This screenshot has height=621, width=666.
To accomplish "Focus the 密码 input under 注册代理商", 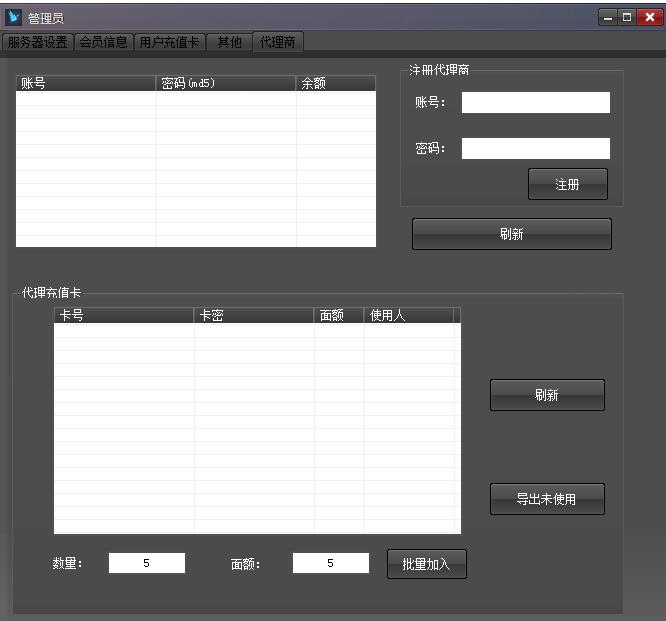I will [536, 148].
